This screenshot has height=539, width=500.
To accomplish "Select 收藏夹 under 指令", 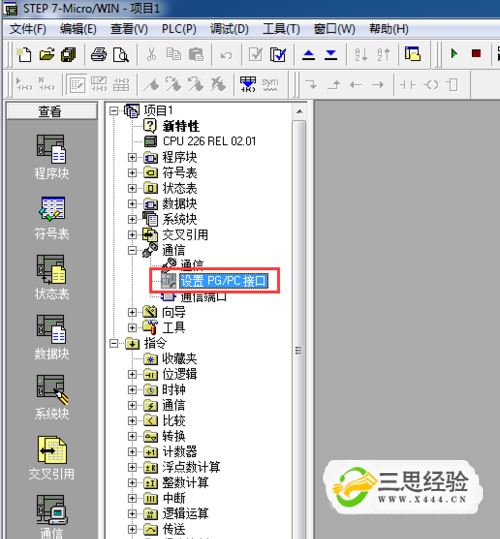I will pyautogui.click(x=179, y=359).
